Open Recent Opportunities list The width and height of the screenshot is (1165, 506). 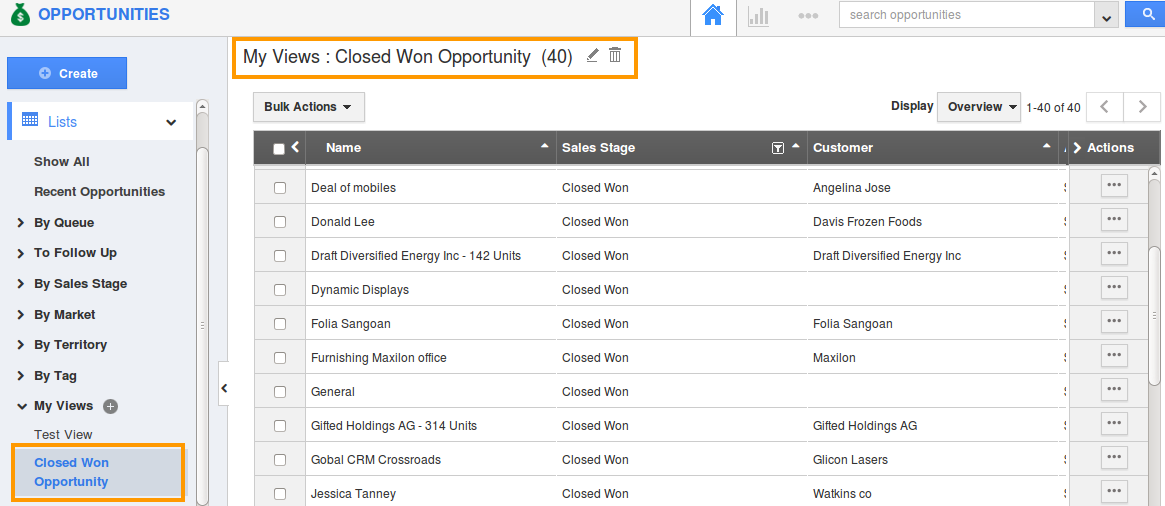tap(99, 192)
